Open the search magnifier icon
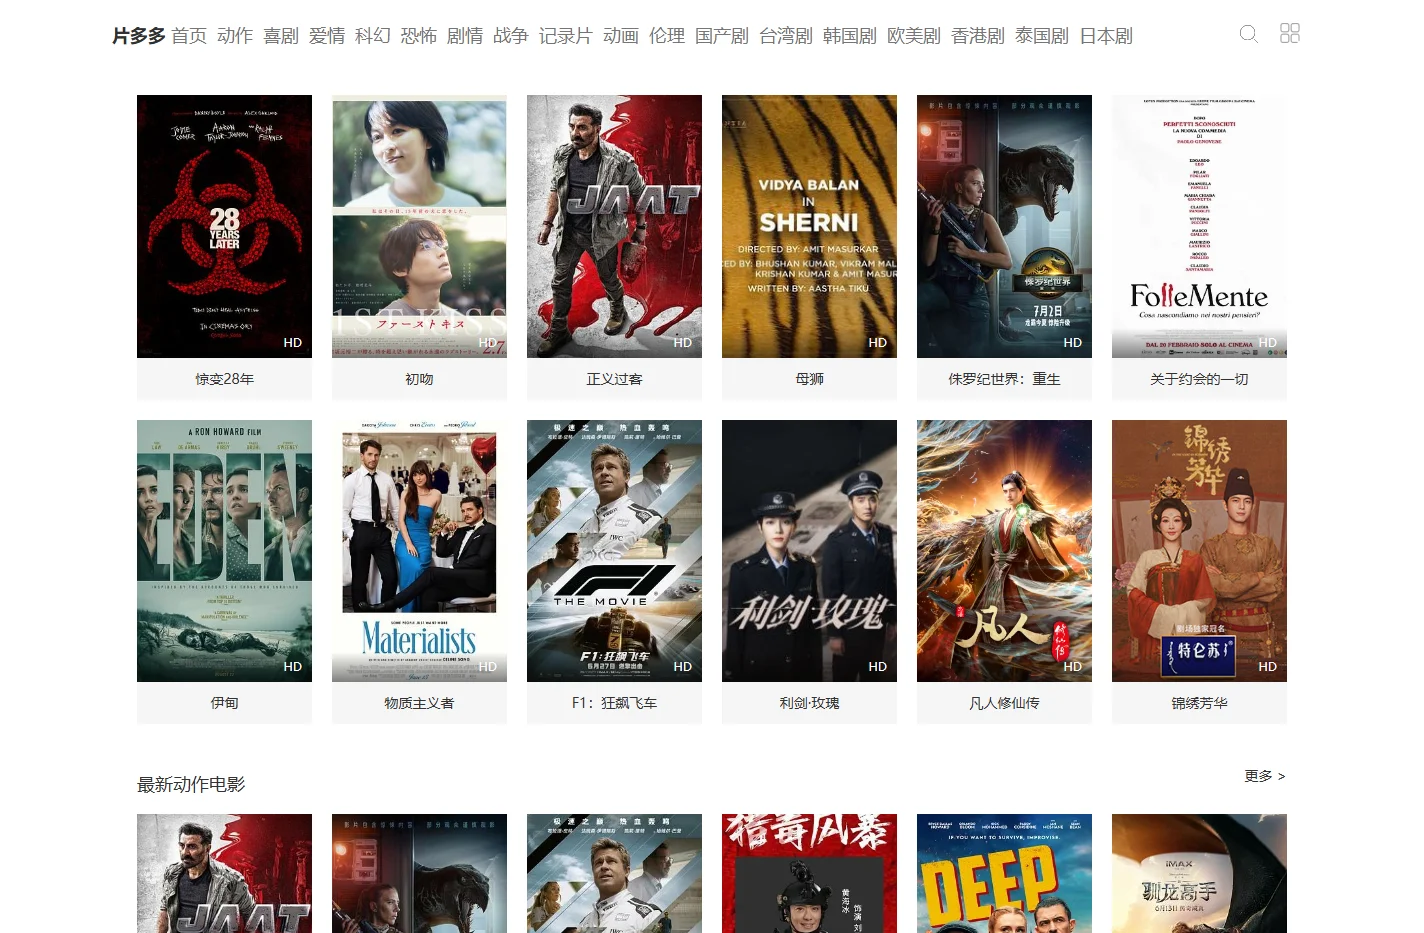 pyautogui.click(x=1248, y=34)
